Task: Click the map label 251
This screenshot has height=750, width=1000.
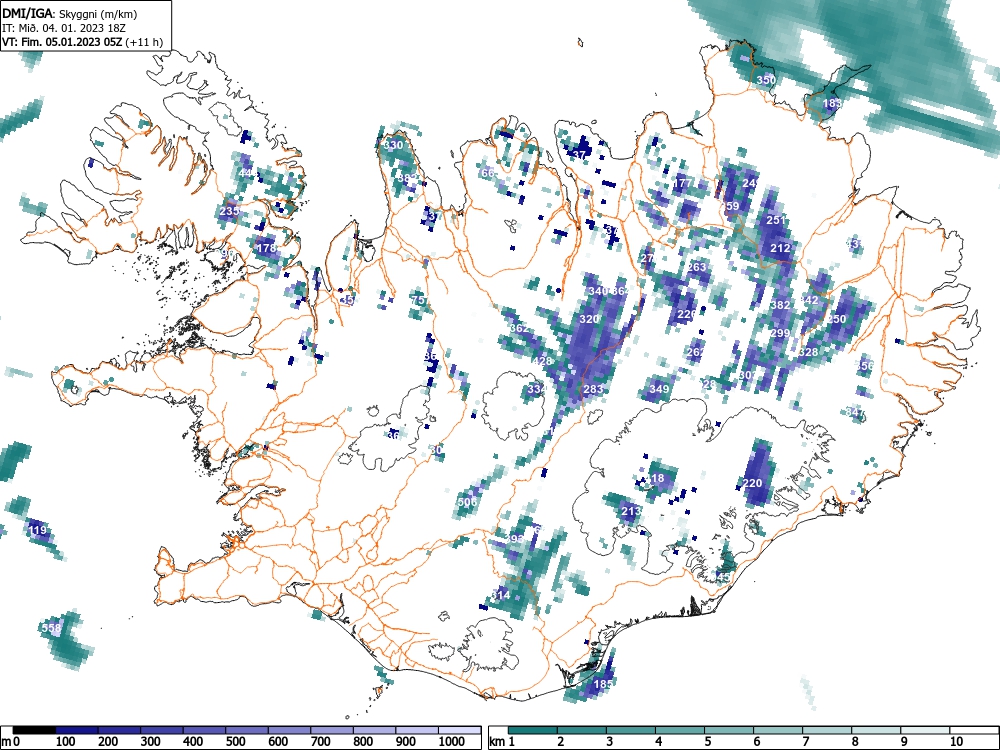Action: (776, 220)
